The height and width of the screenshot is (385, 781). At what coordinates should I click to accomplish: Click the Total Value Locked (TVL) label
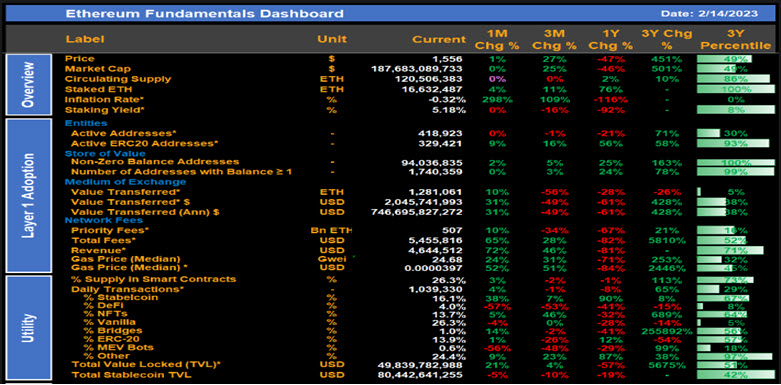146,365
